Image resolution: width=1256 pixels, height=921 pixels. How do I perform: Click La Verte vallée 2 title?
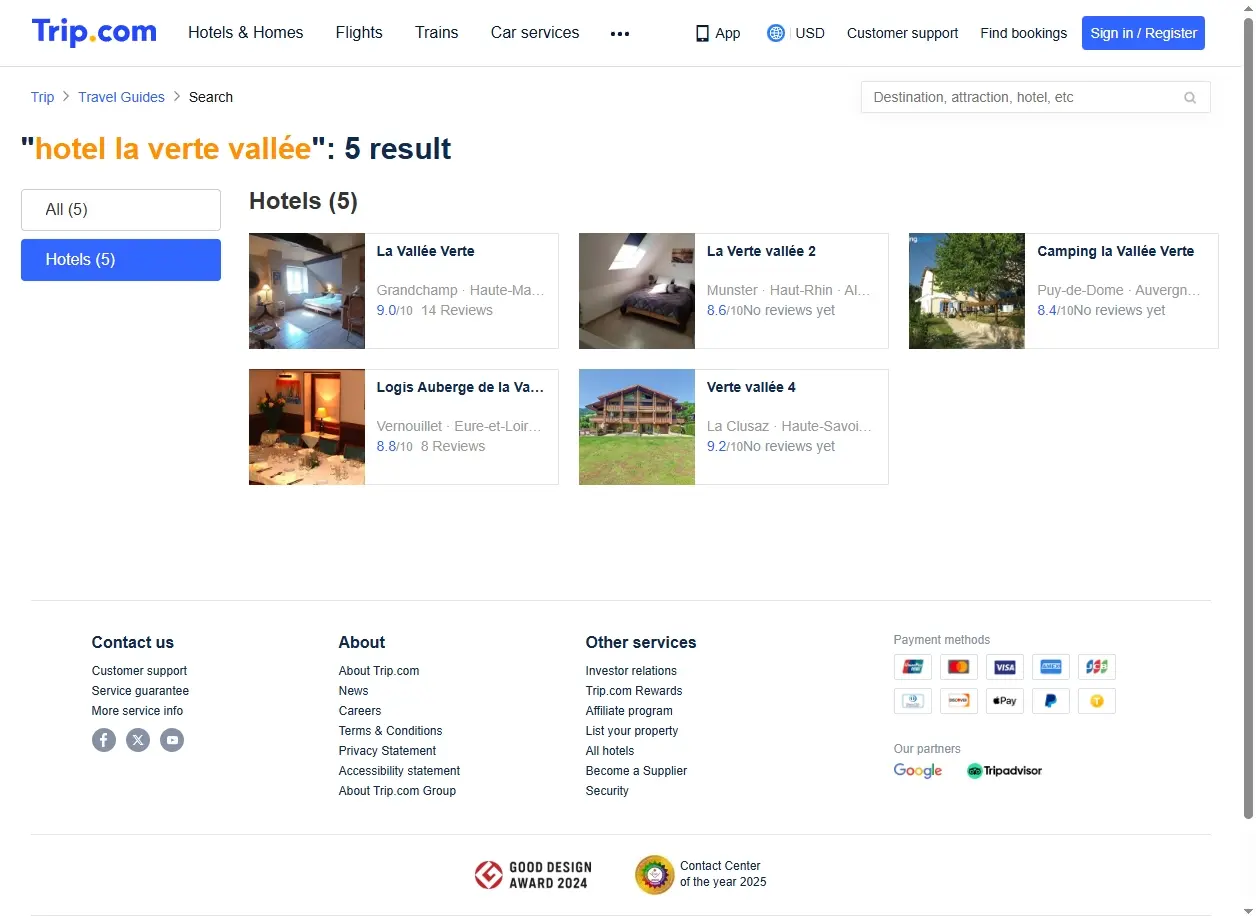tap(761, 251)
